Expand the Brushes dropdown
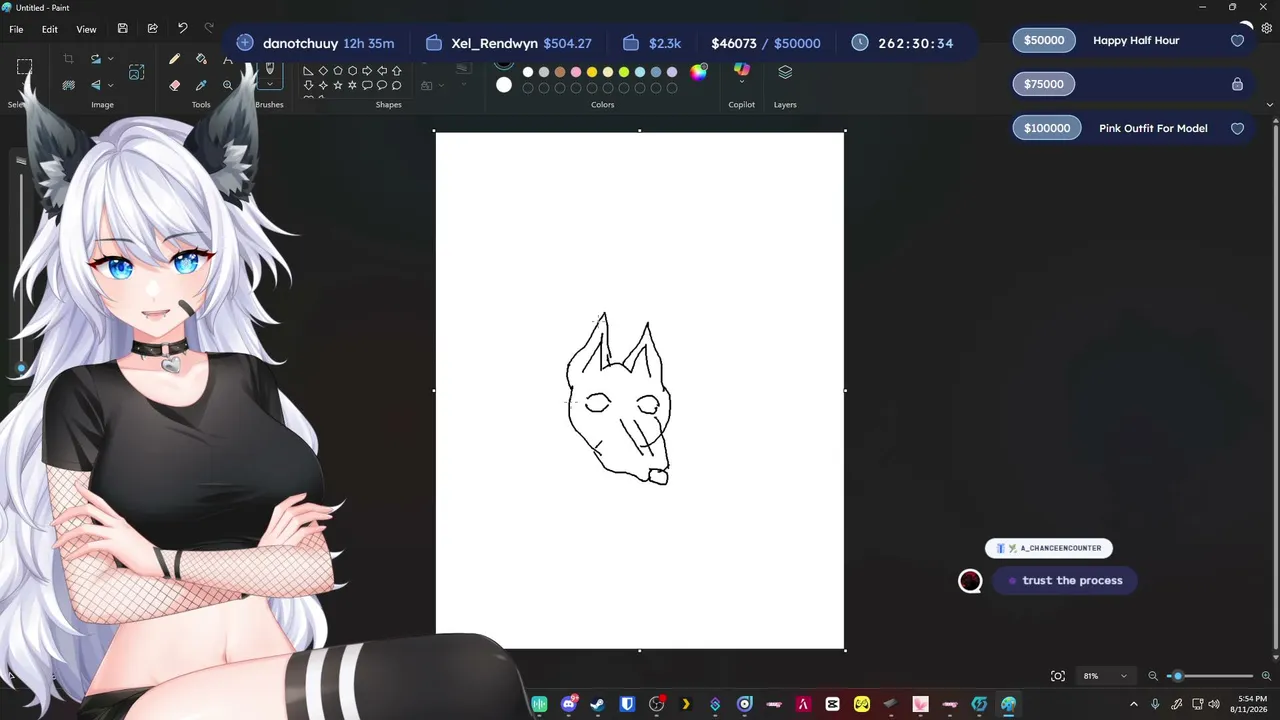 tap(269, 86)
